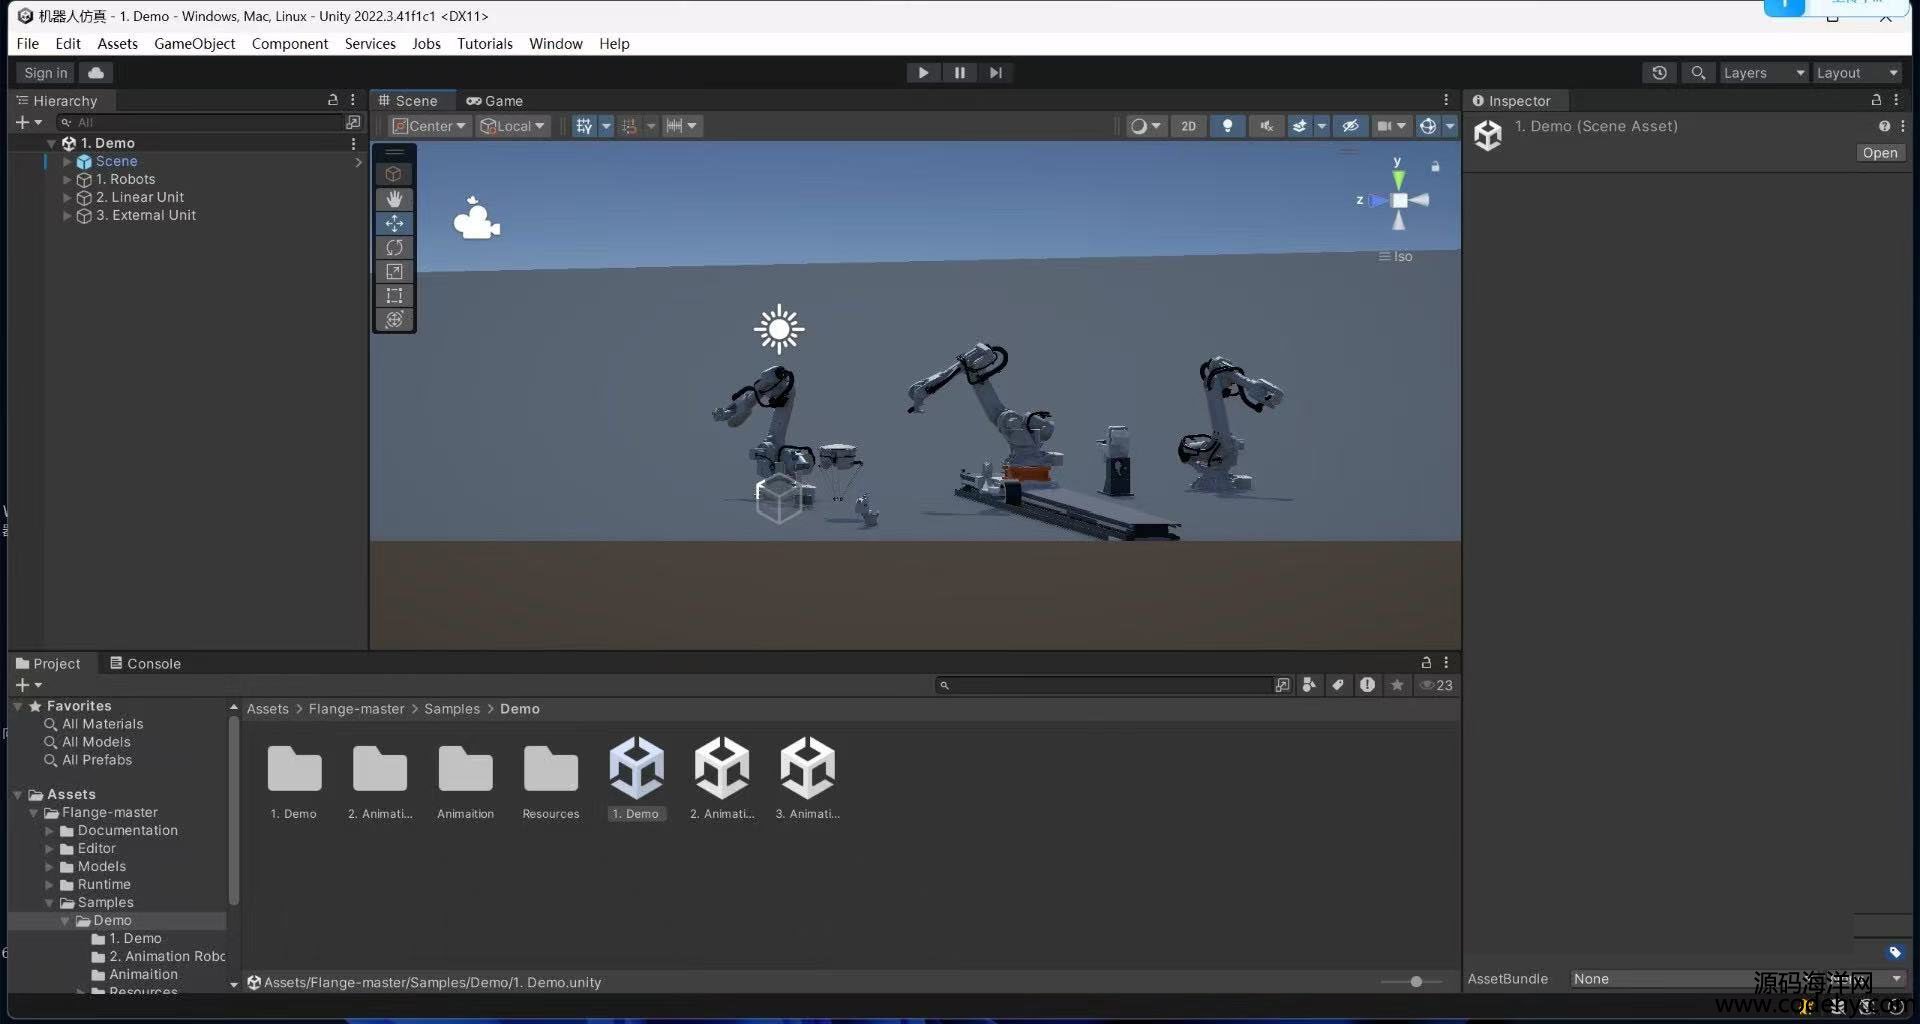Open the Center pivot dropdown

429,126
